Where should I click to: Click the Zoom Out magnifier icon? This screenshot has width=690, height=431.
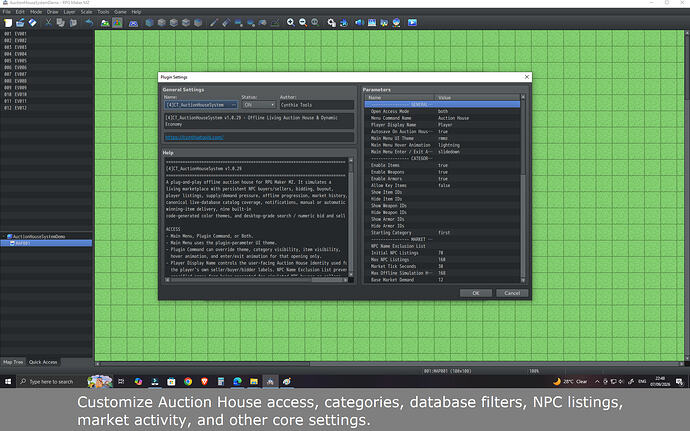[x=303, y=22]
